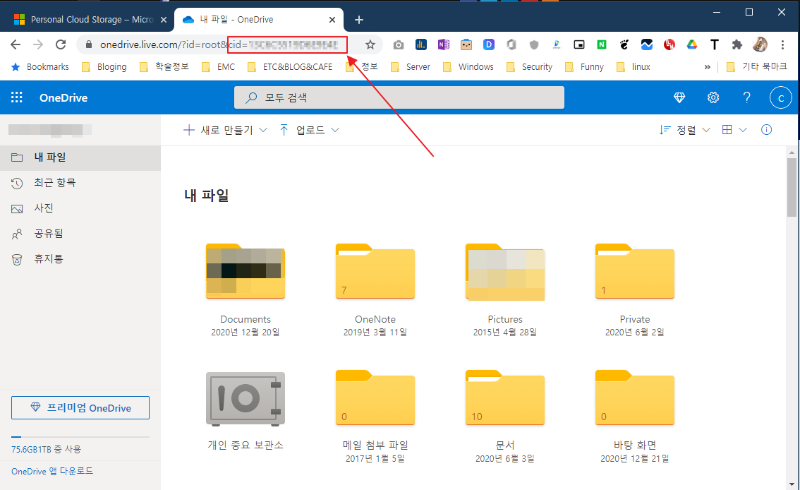Open OneDrive settings gear
Viewport: 800px width, 490px height.
click(713, 97)
